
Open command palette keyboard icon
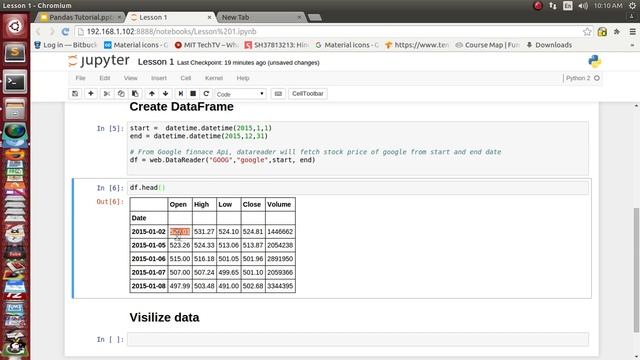(x=278, y=93)
